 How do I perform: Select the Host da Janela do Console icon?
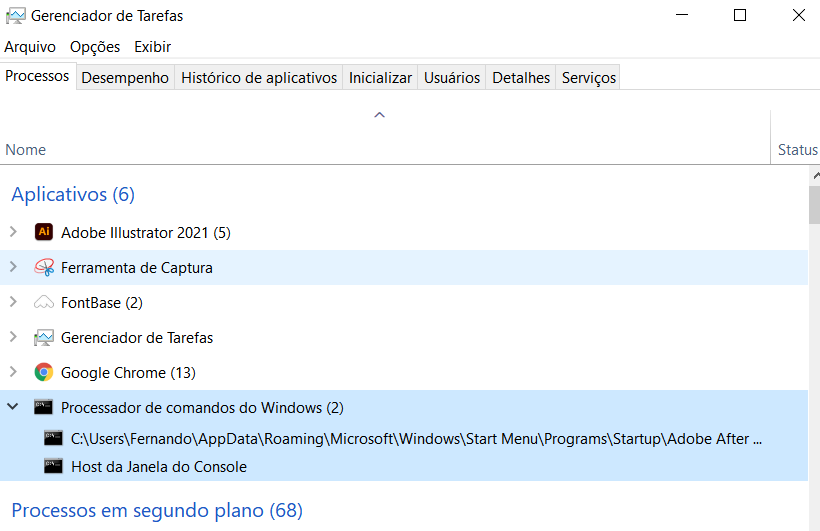tap(53, 466)
